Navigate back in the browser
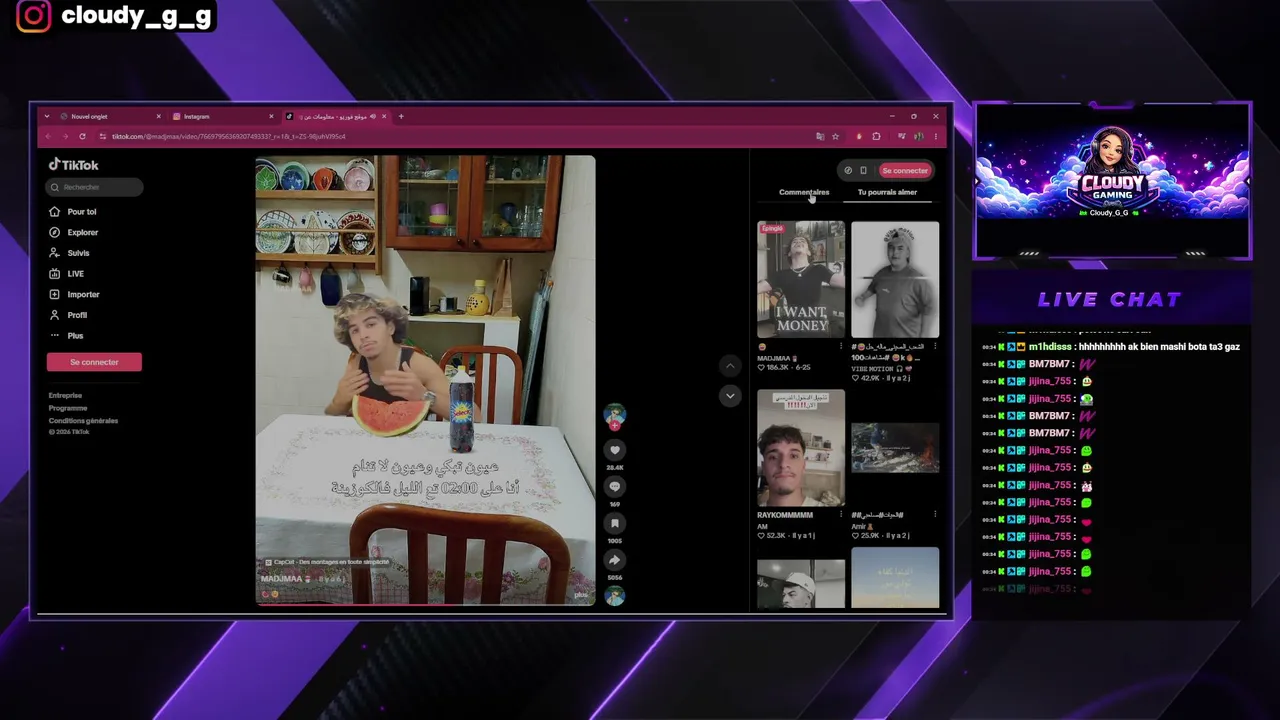Viewport: 1280px width, 720px height. [48, 136]
